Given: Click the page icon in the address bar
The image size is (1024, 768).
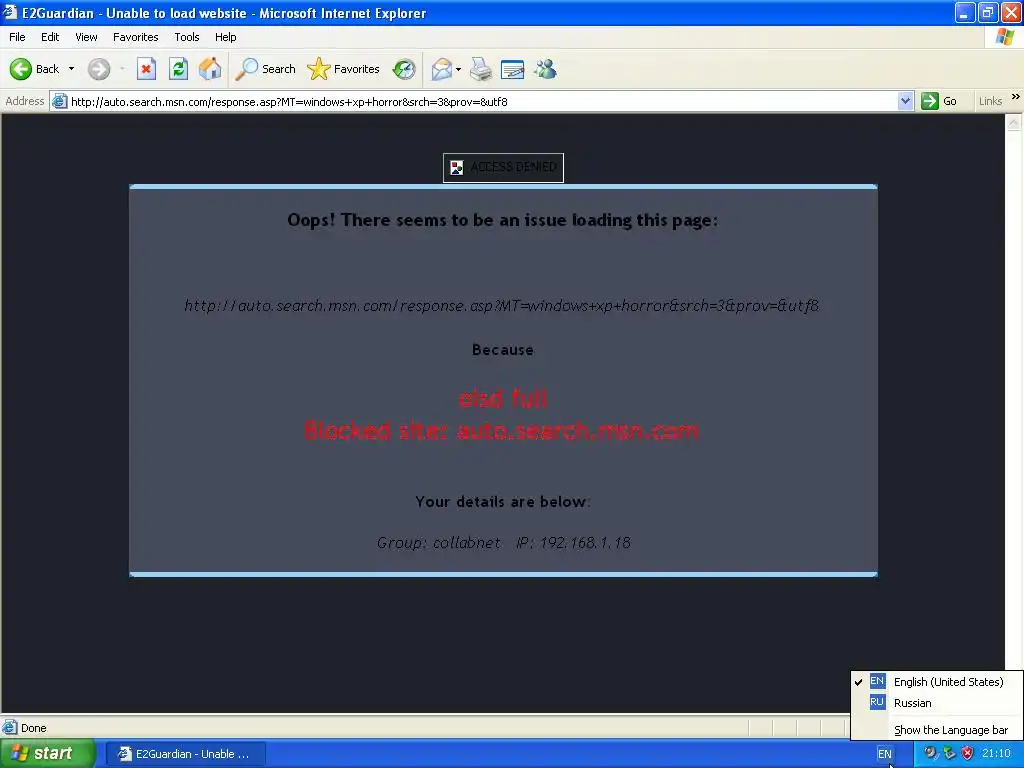Looking at the screenshot, I should coord(59,101).
